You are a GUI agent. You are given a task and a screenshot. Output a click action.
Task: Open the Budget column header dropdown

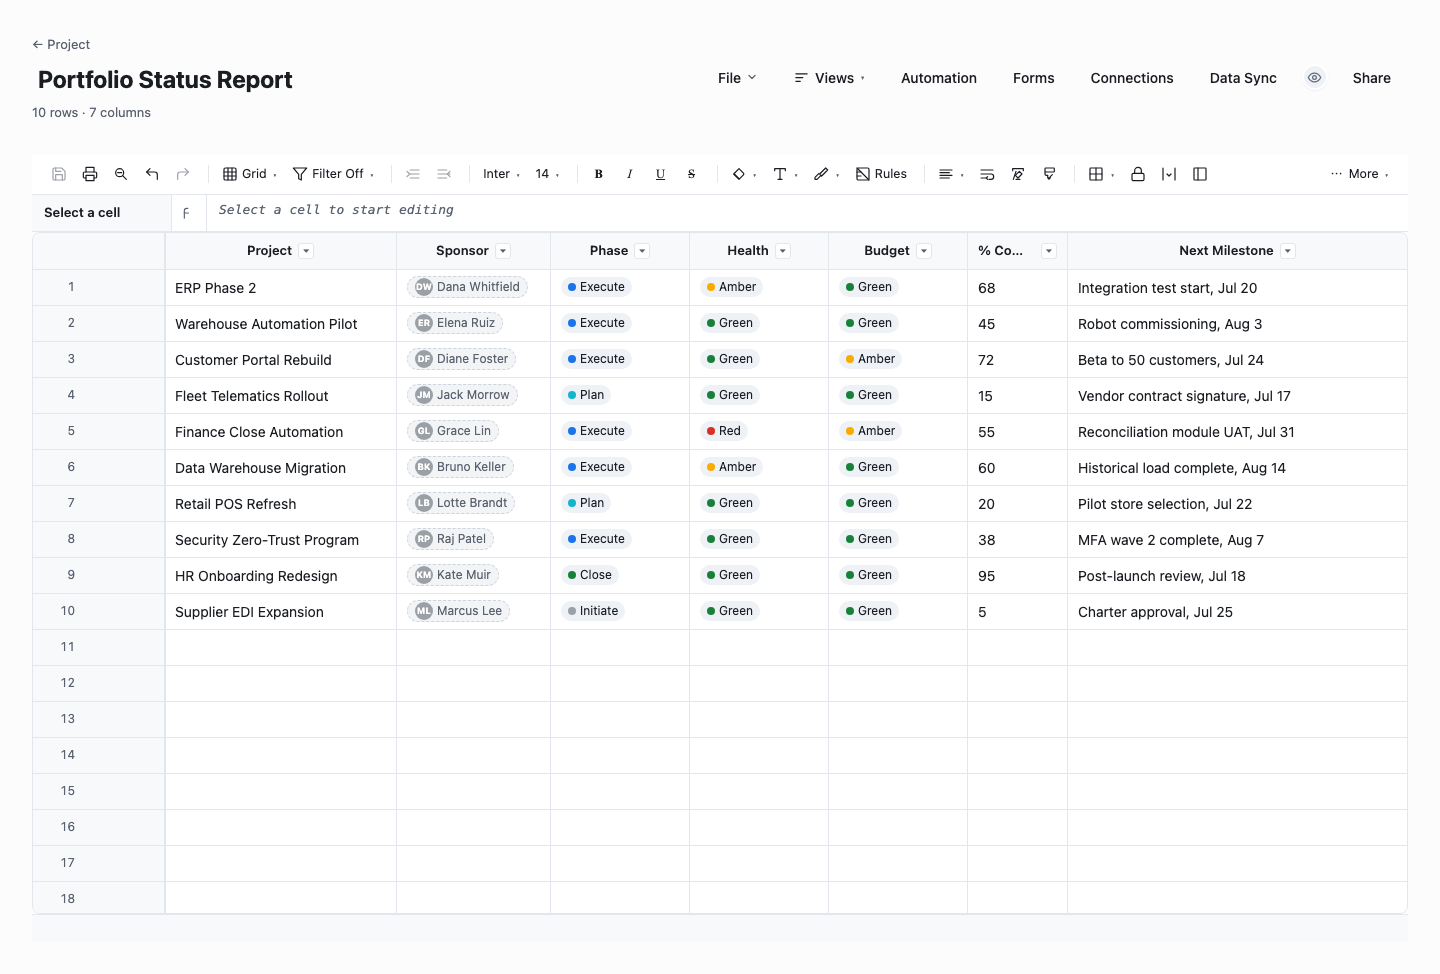(924, 251)
